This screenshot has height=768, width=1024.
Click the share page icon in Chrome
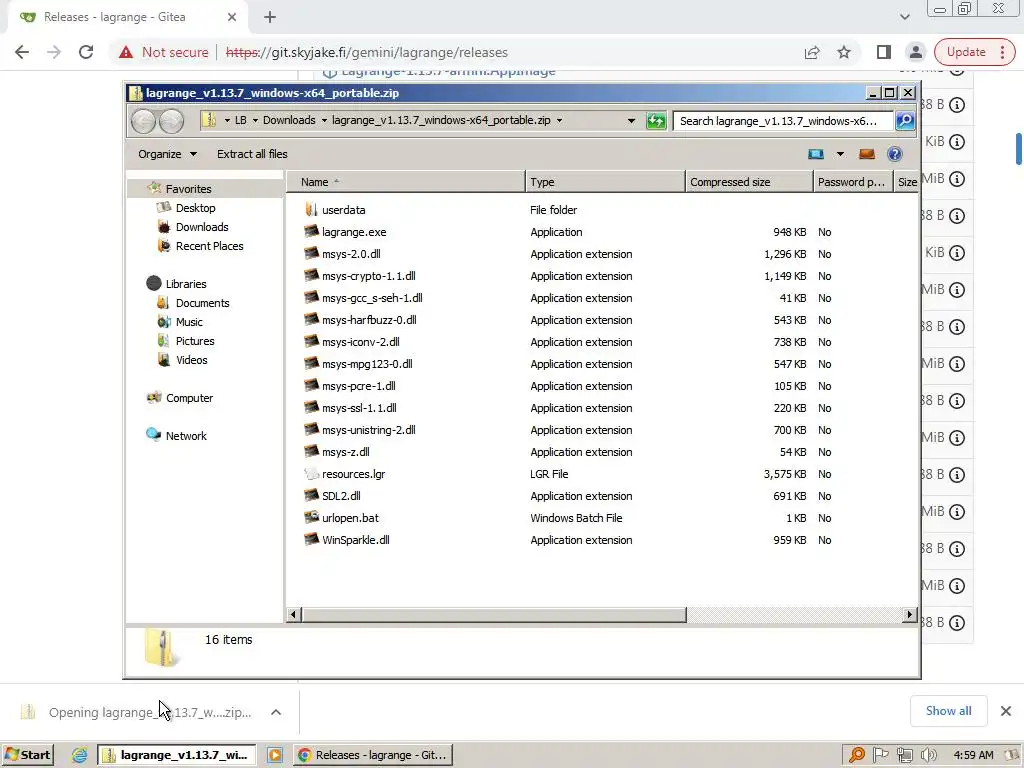(812, 52)
